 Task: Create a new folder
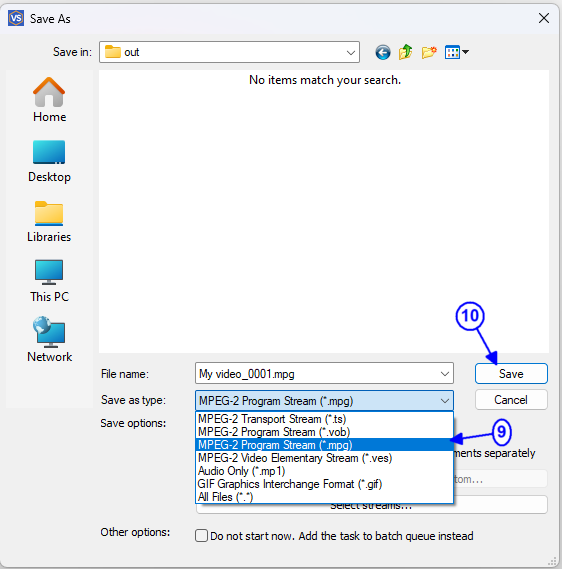click(x=429, y=52)
